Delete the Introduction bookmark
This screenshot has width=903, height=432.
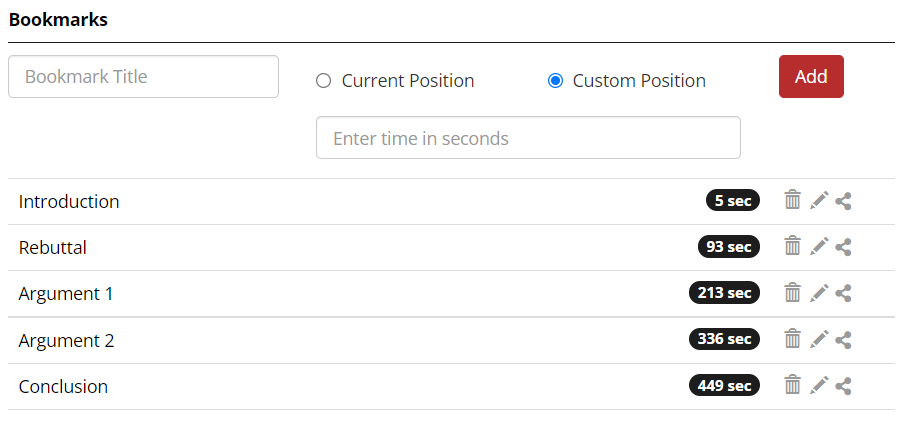pos(792,200)
